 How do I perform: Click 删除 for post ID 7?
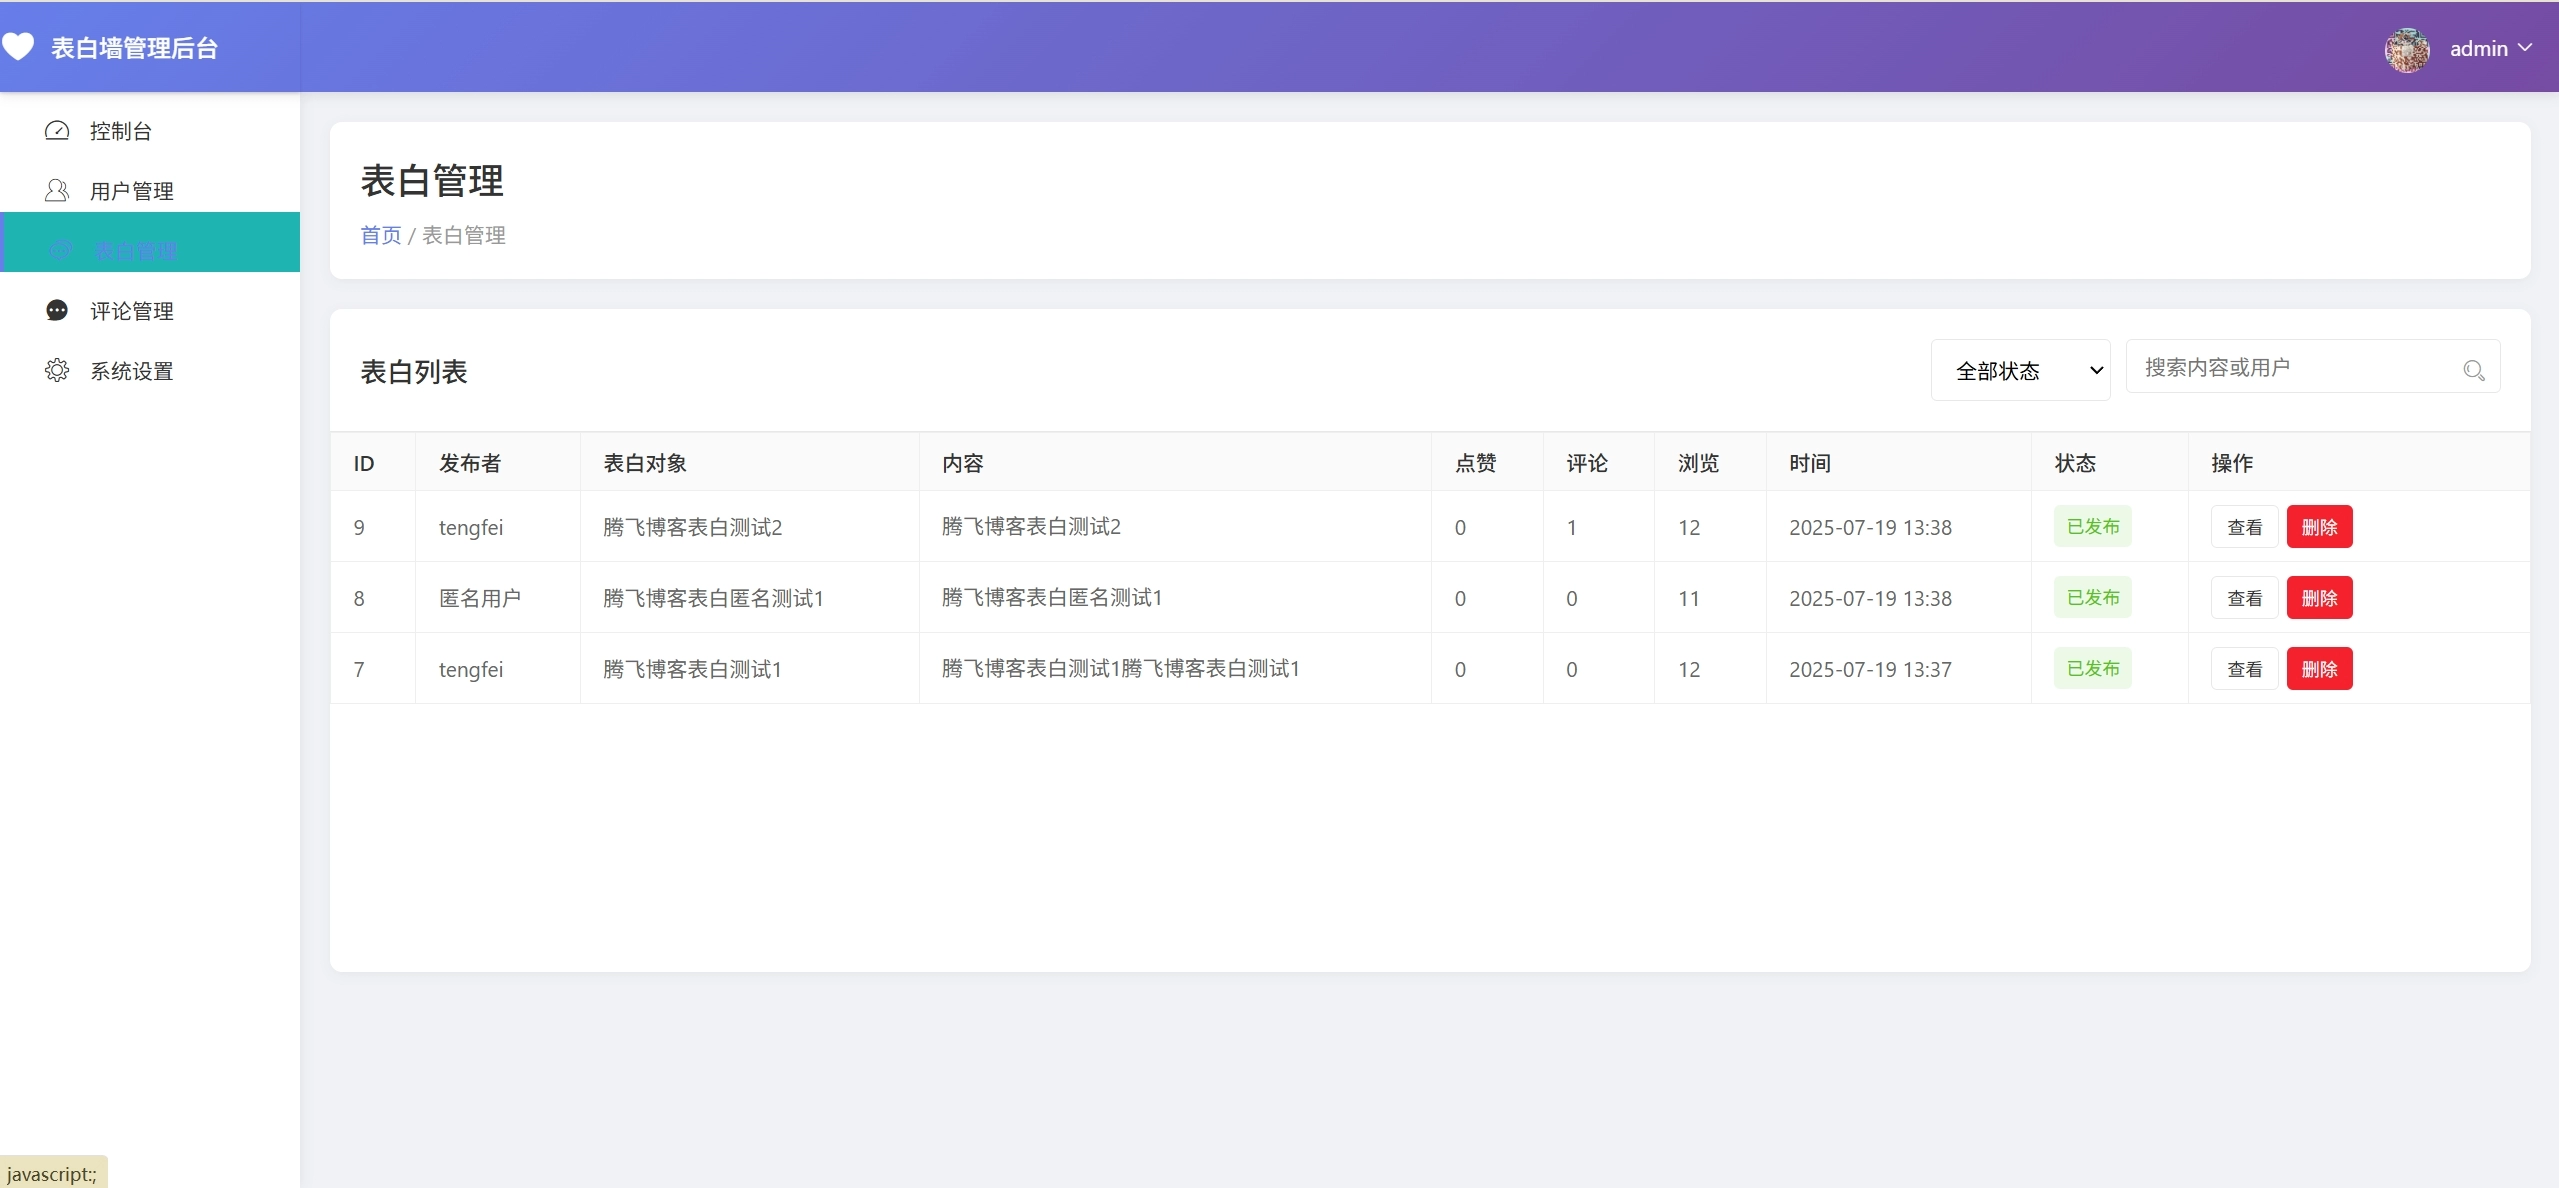[2319, 669]
